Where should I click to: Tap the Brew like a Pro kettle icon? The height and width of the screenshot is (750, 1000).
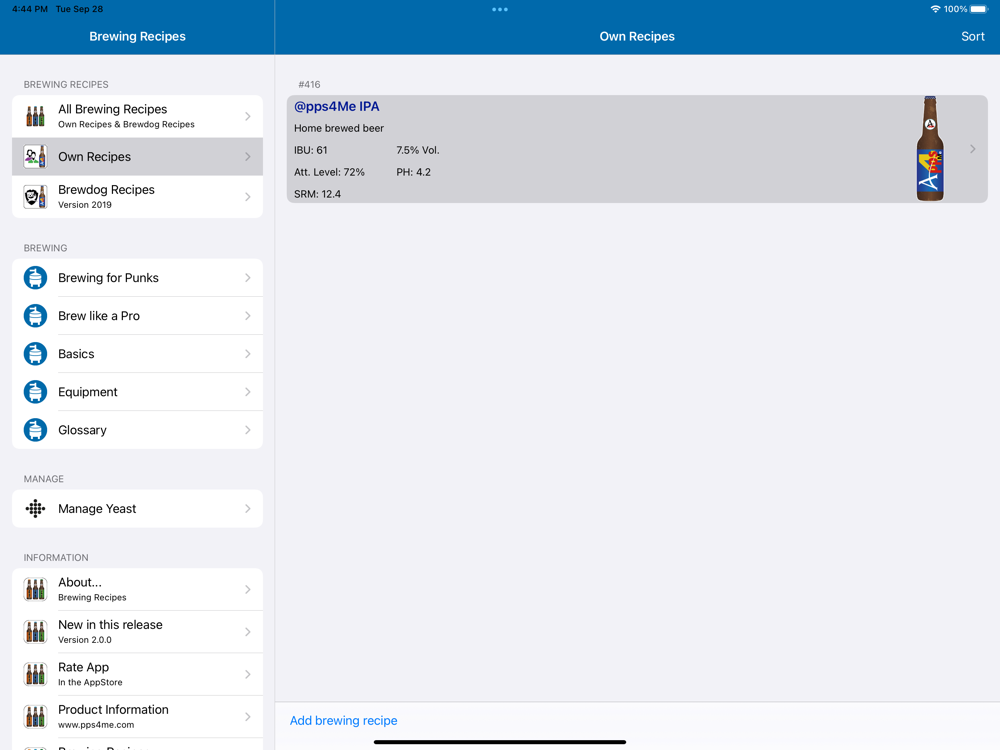(x=35, y=316)
